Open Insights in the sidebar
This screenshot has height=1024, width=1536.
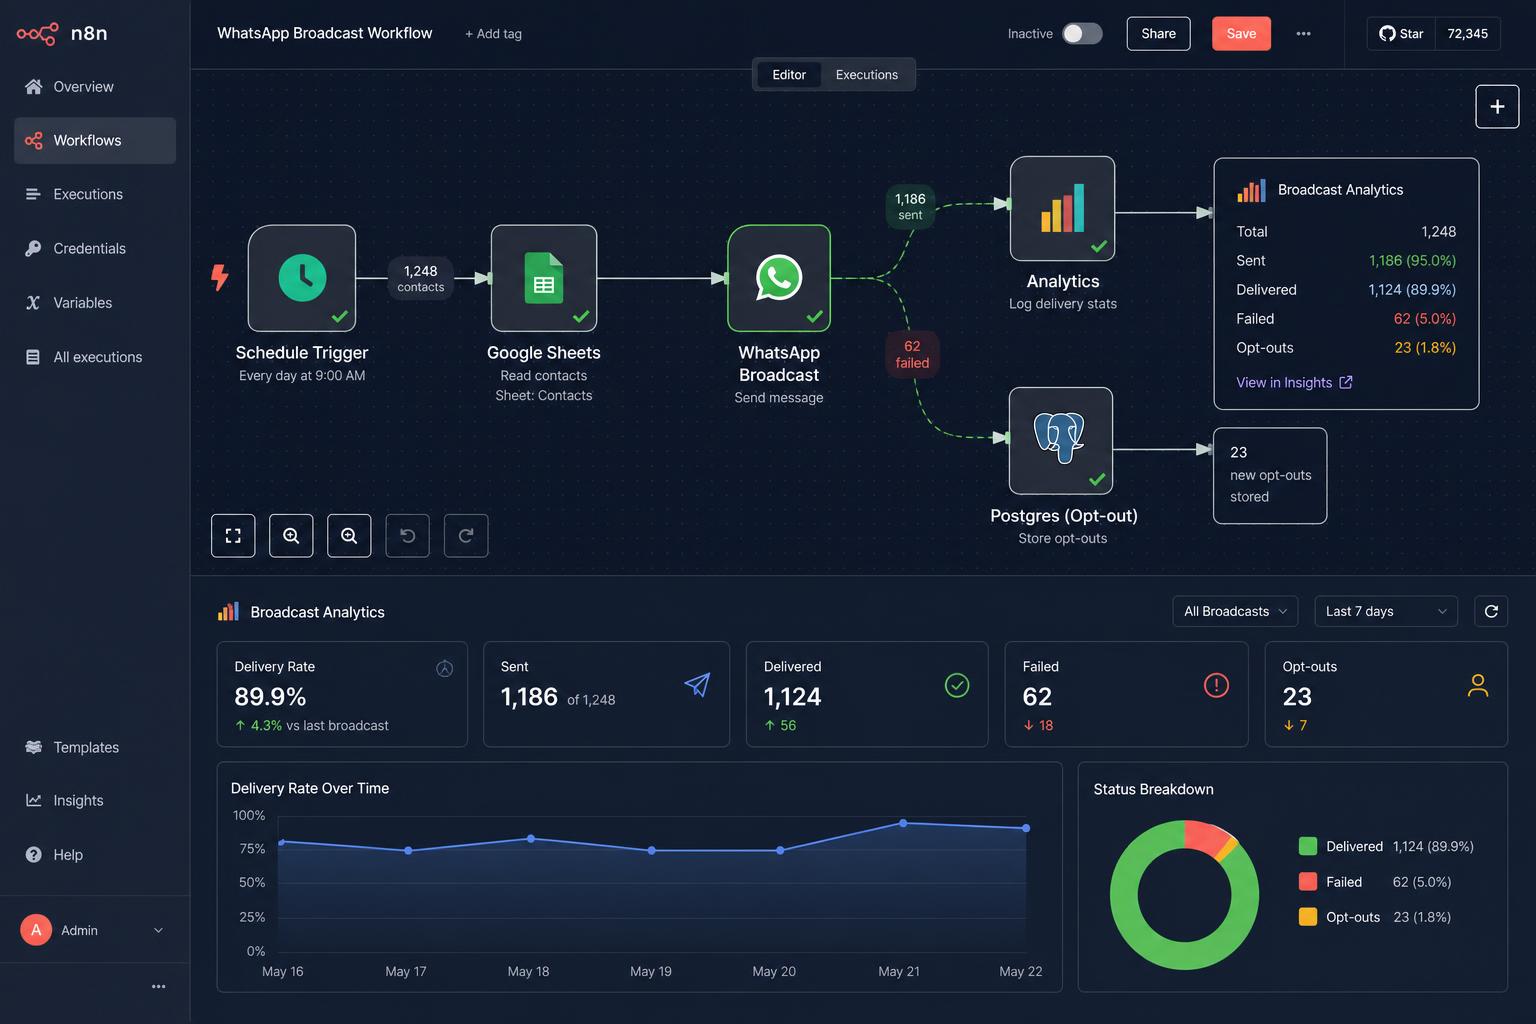[95, 800]
